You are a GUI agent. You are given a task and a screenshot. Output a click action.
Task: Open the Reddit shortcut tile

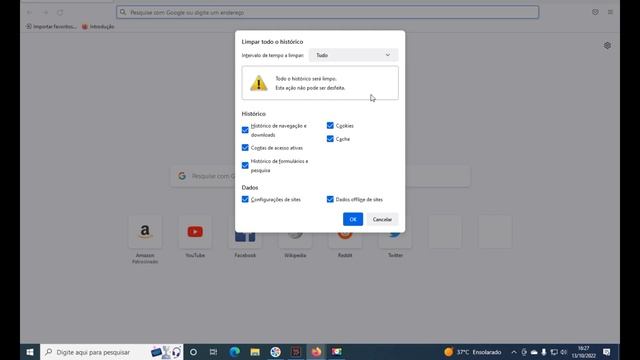pyautogui.click(x=345, y=241)
